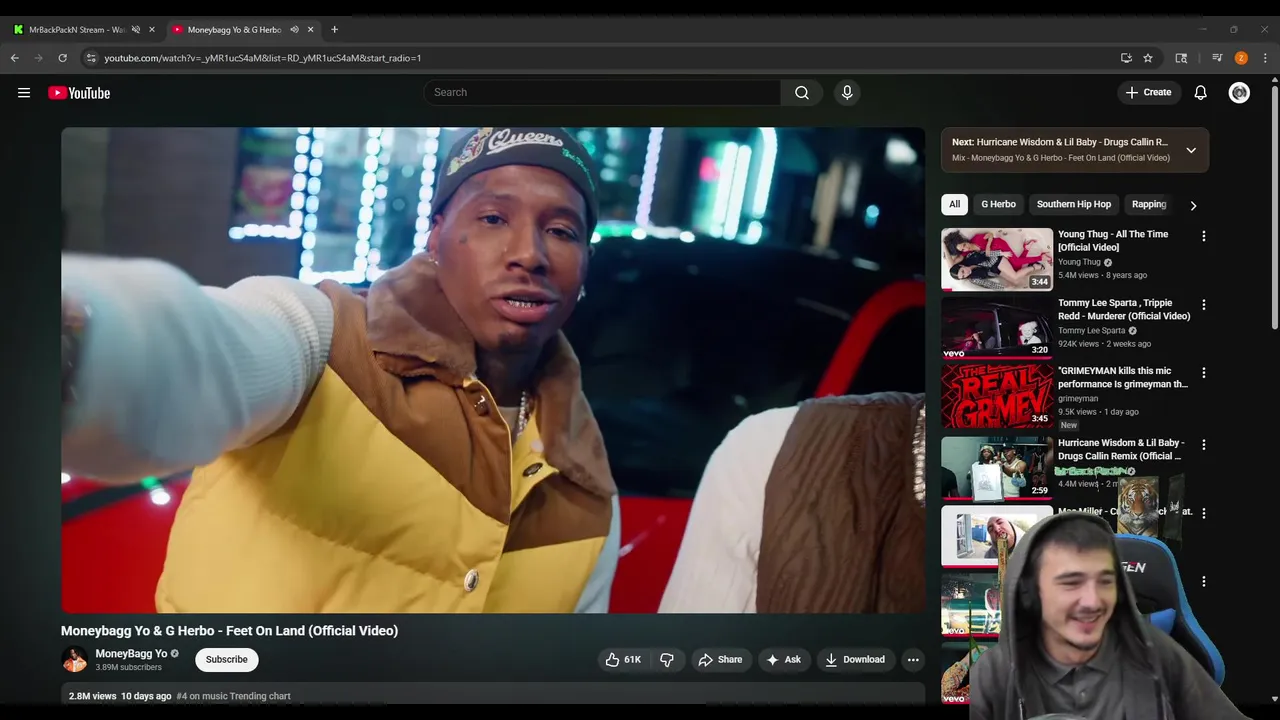Close the MrBackPackN Stream tab

(152, 30)
